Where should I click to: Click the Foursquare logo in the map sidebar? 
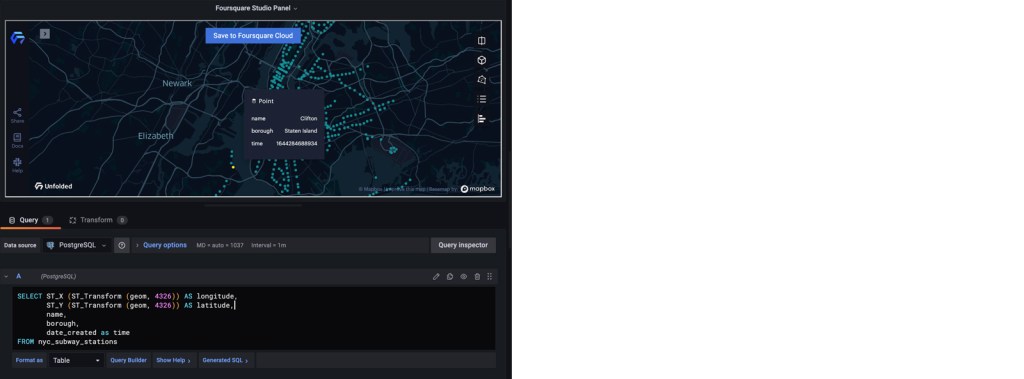point(18,38)
